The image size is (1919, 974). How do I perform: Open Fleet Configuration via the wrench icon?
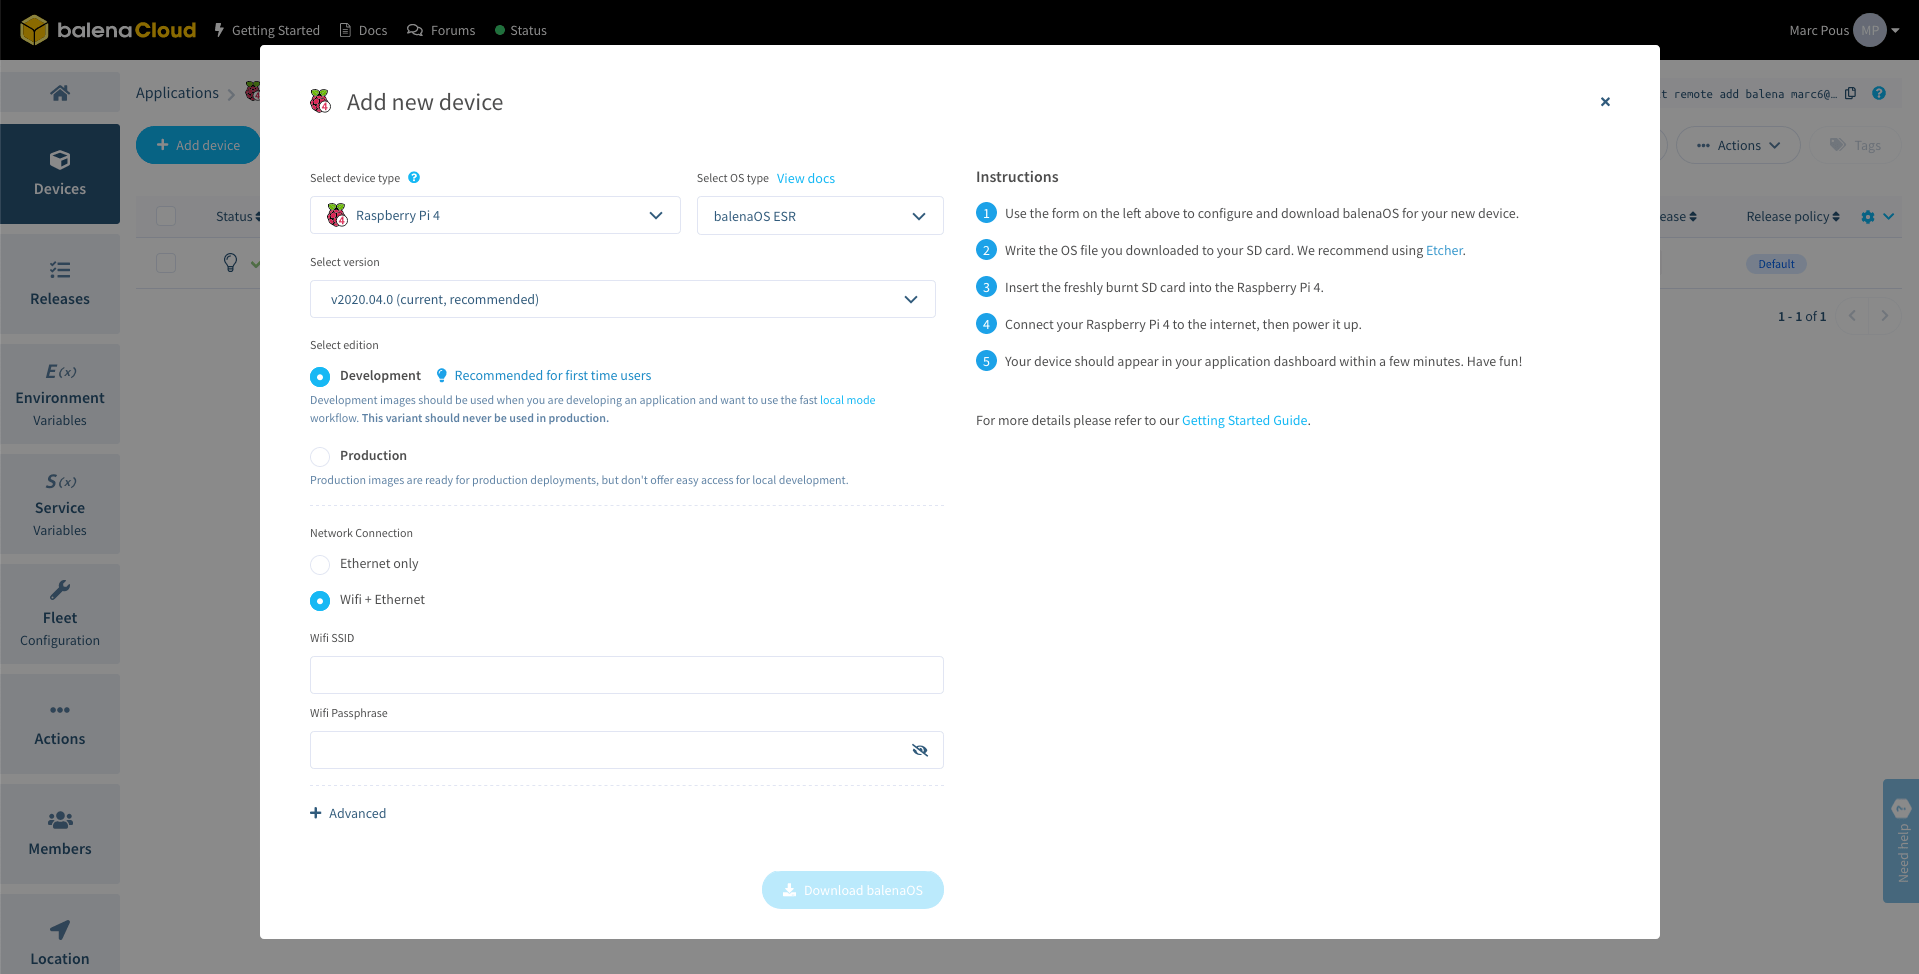click(59, 613)
